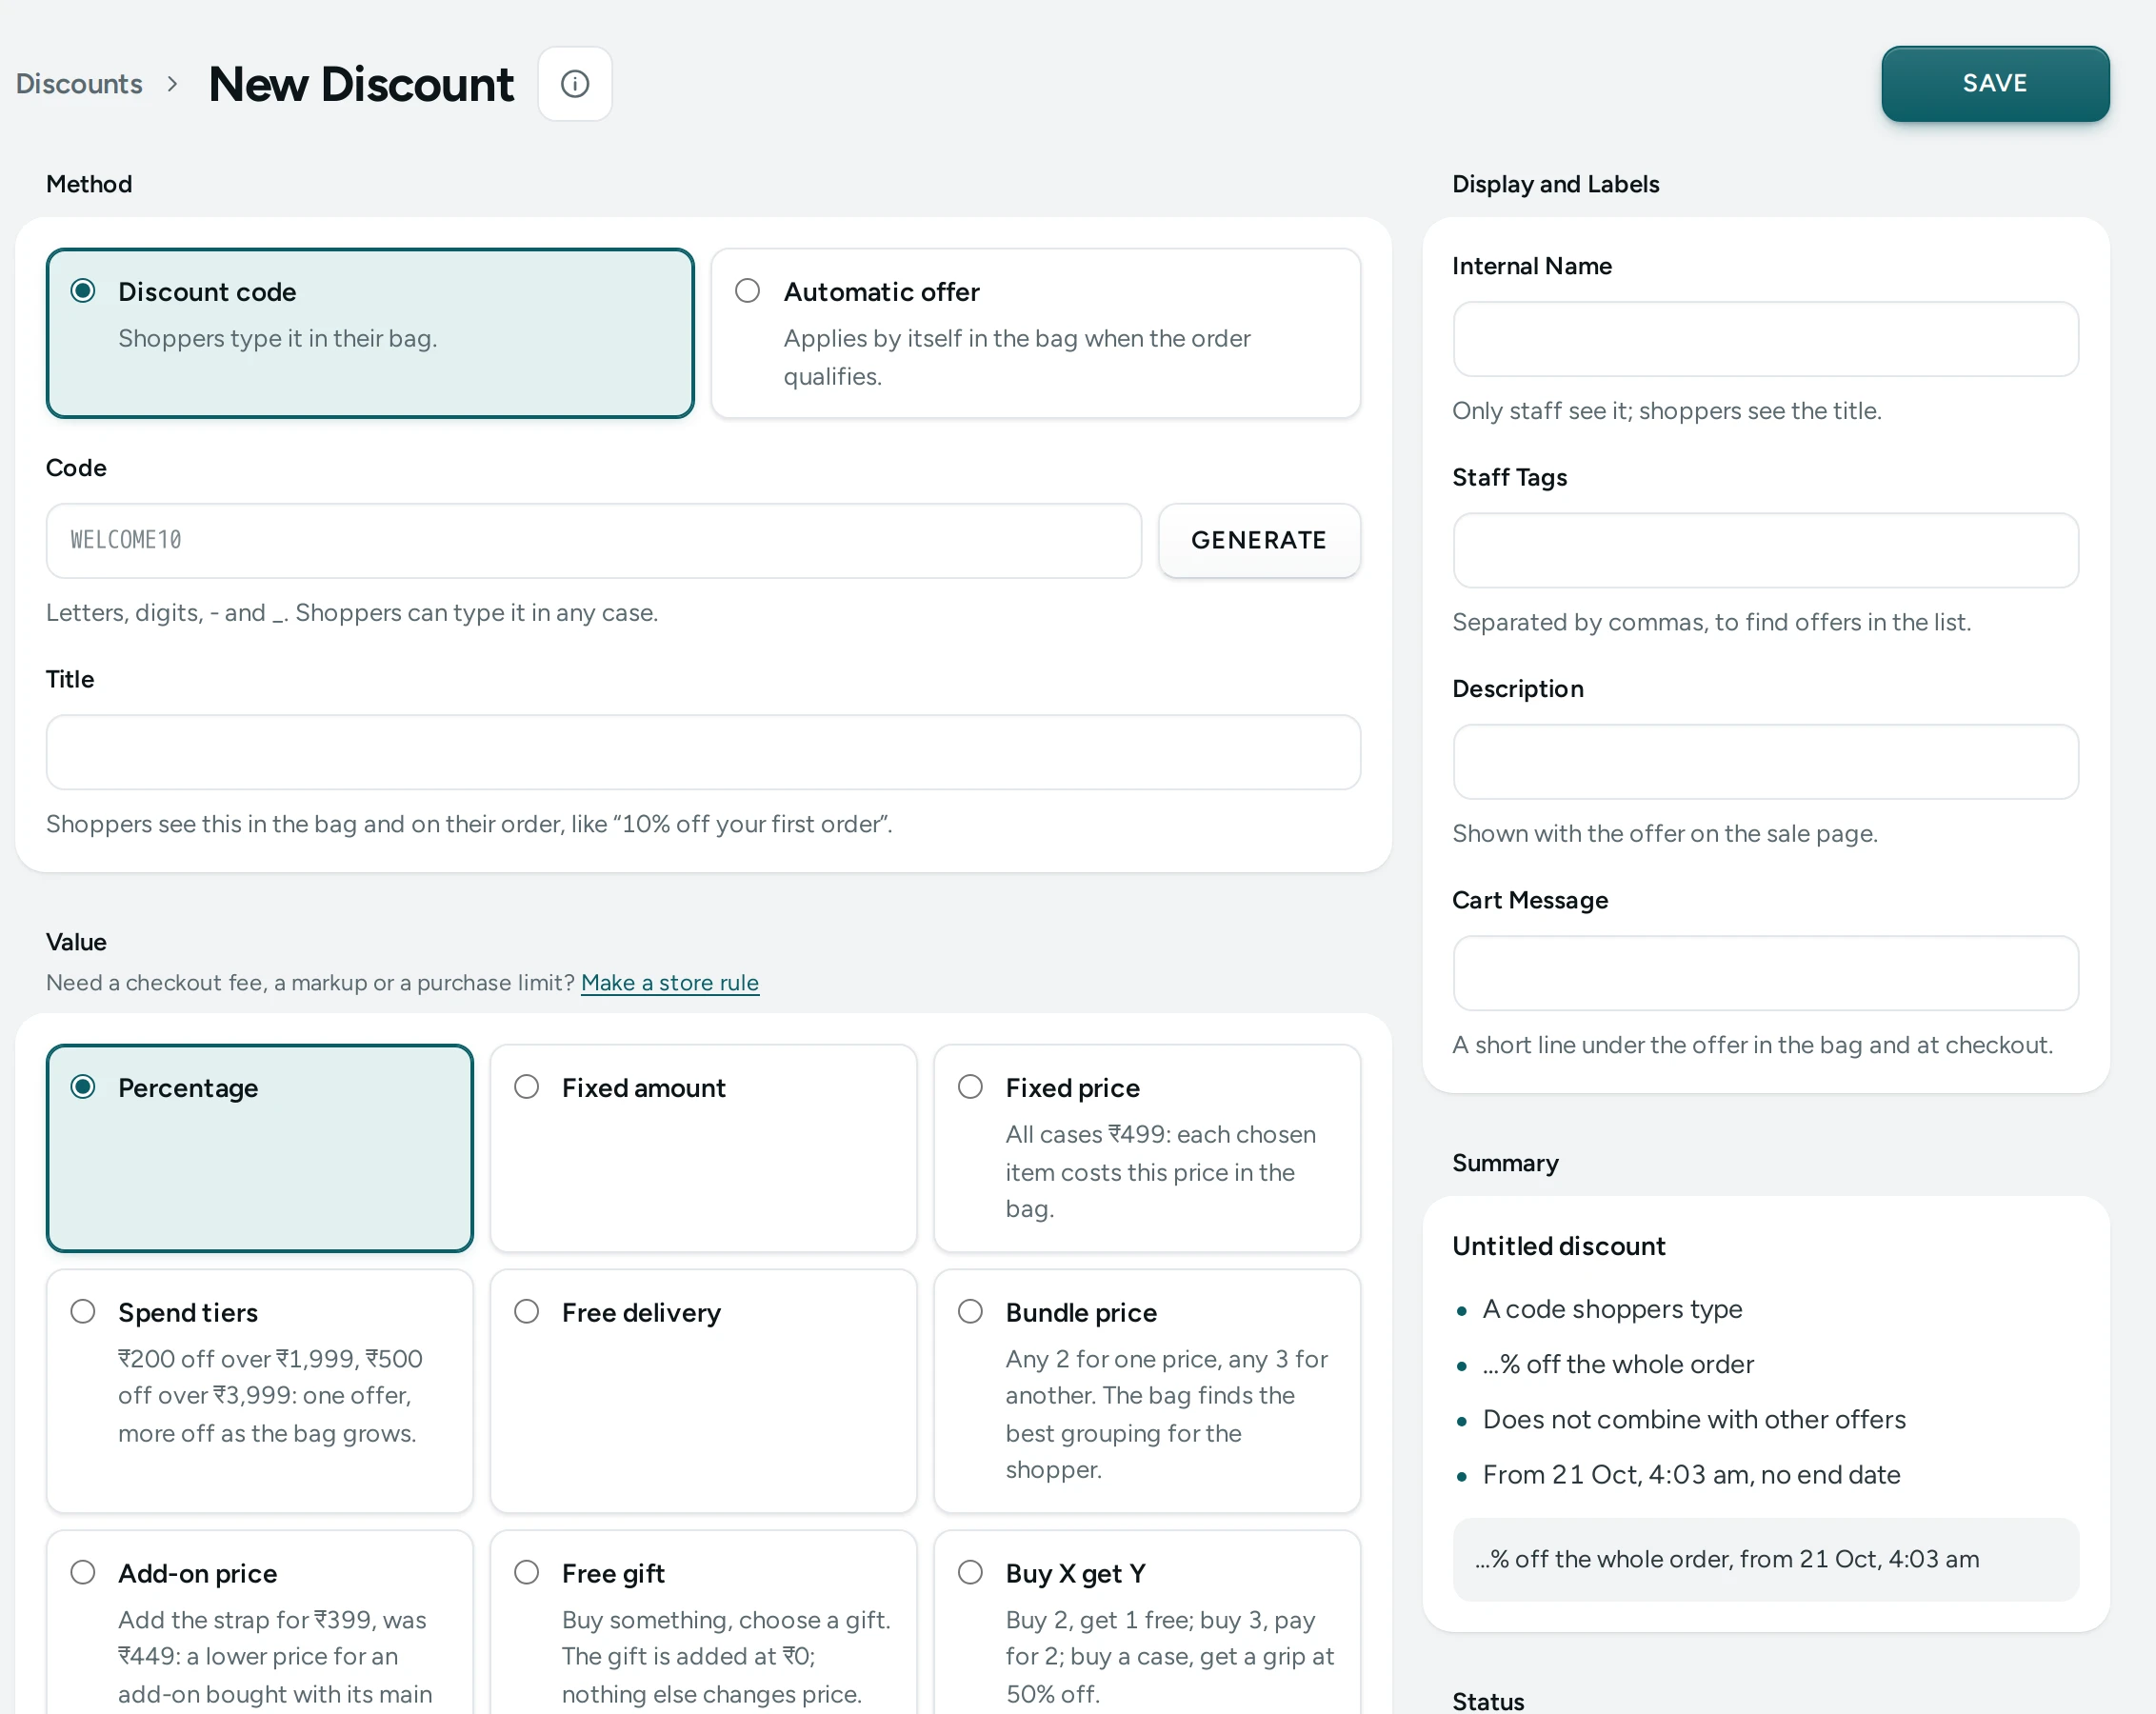Click the Cart Message field
2156x1714 pixels.
click(1765, 973)
